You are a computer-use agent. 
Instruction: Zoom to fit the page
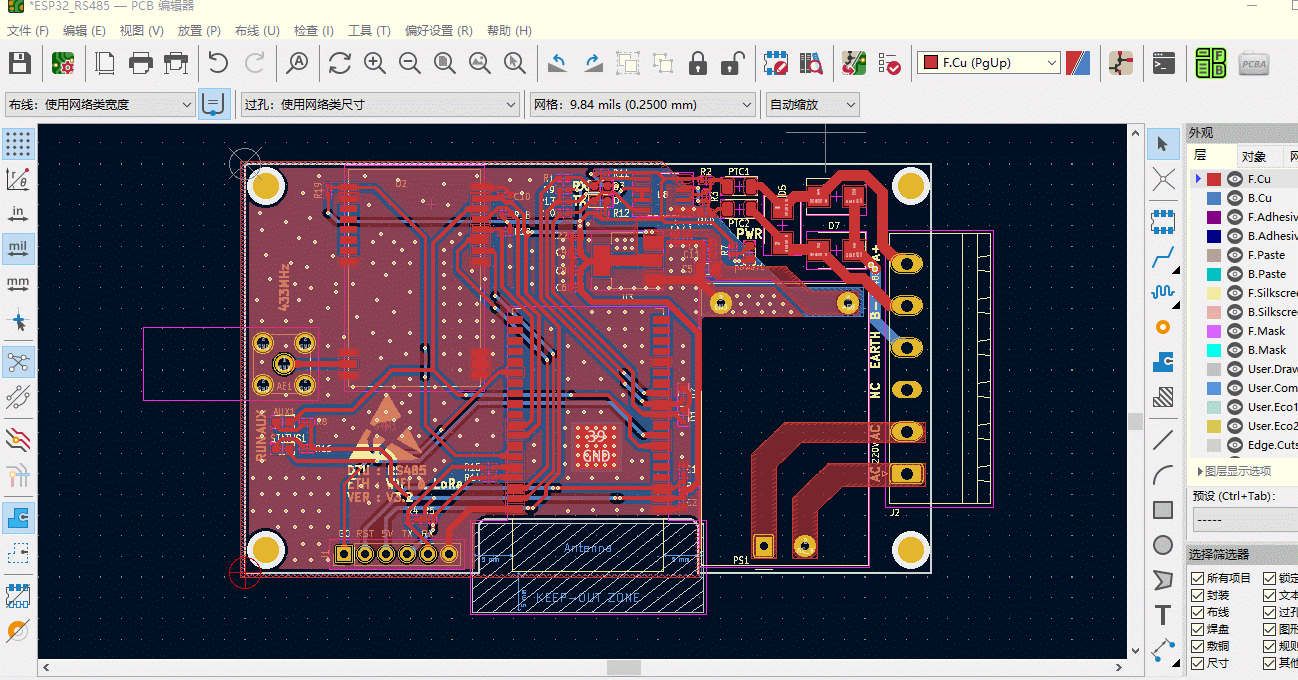tap(445, 64)
